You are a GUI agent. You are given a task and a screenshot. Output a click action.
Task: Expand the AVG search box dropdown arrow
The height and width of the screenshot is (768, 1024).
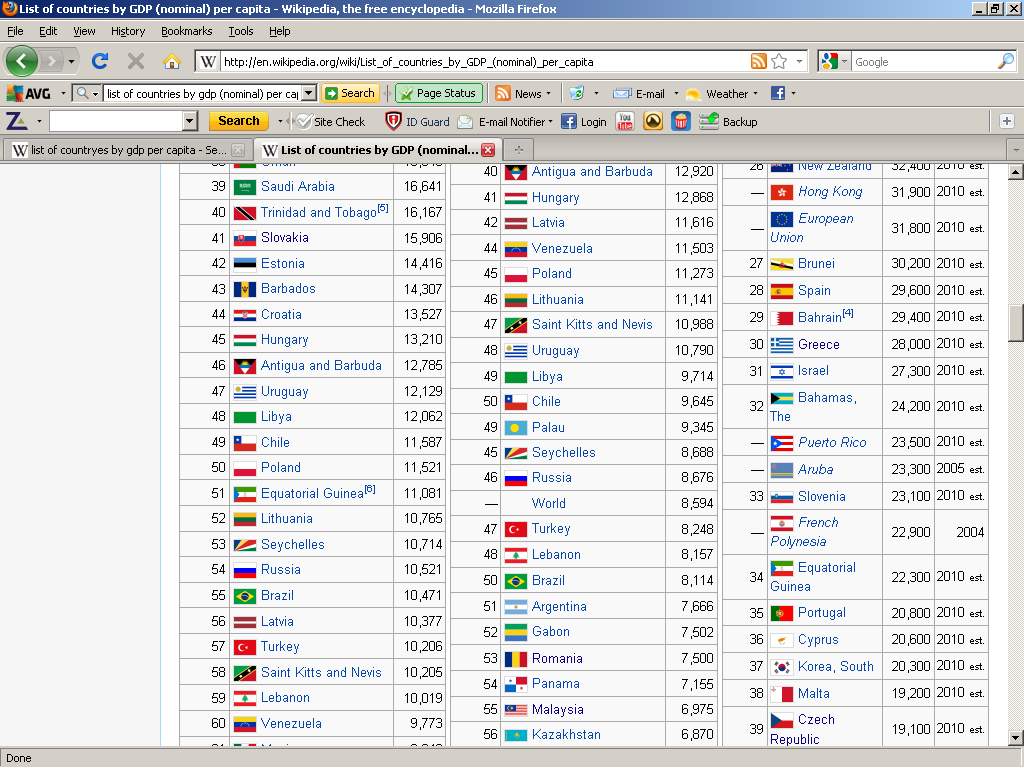tap(308, 93)
